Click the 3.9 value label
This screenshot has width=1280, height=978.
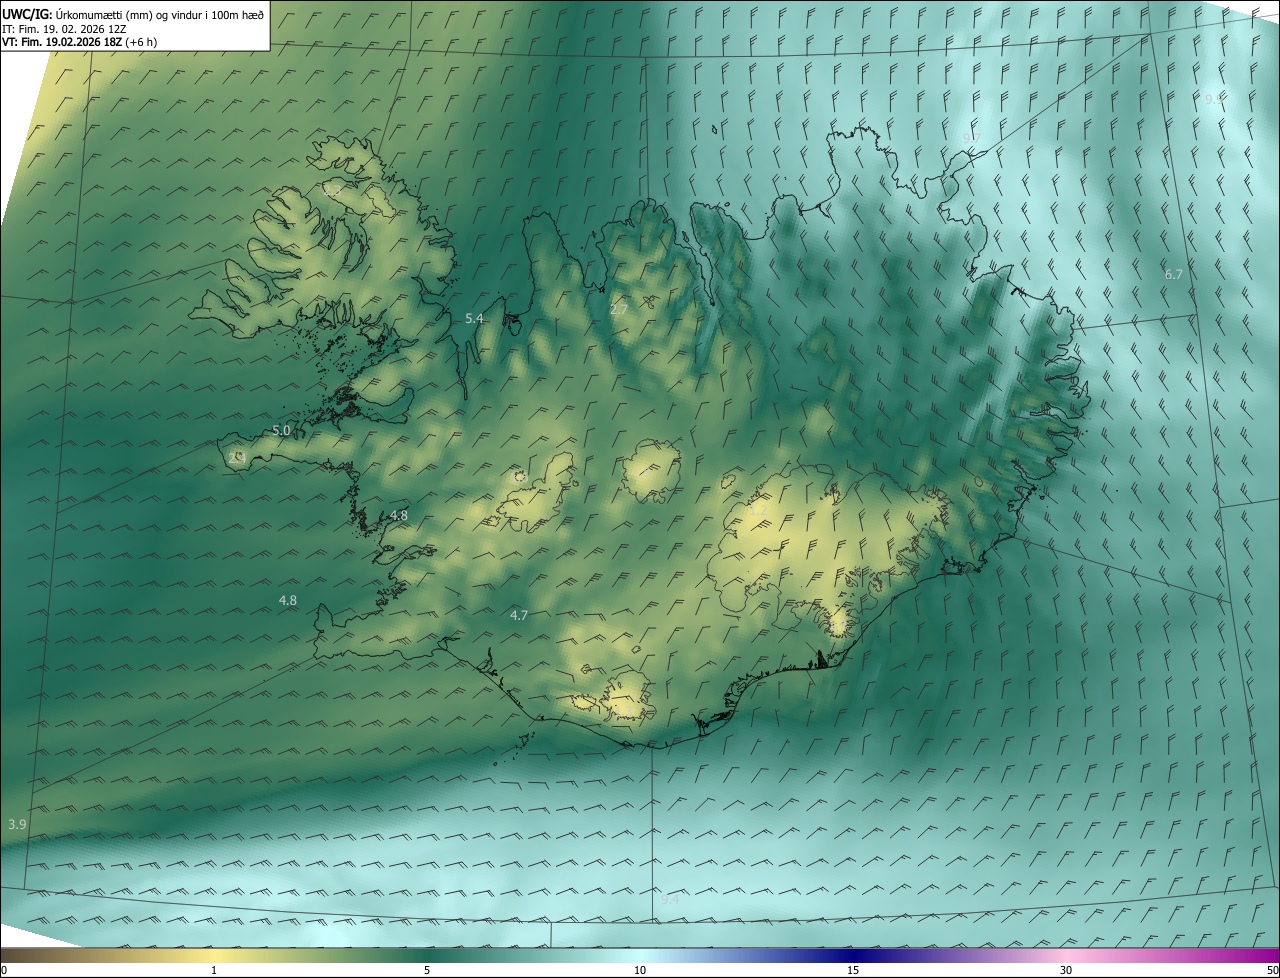(17, 824)
